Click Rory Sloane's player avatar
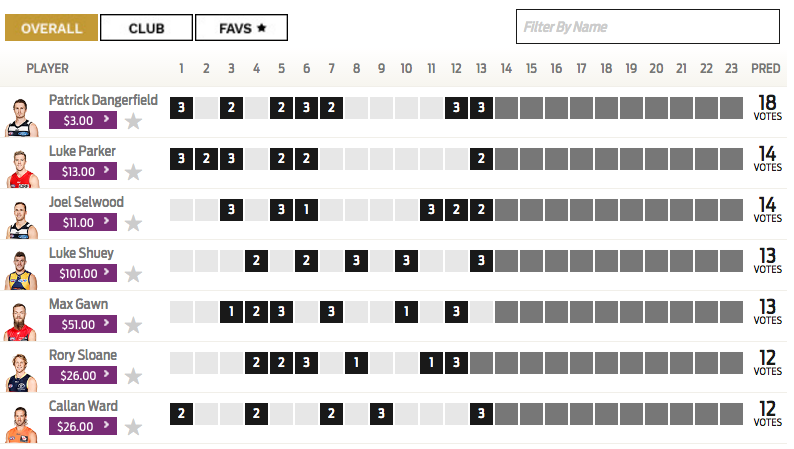794x449 pixels. point(21,373)
